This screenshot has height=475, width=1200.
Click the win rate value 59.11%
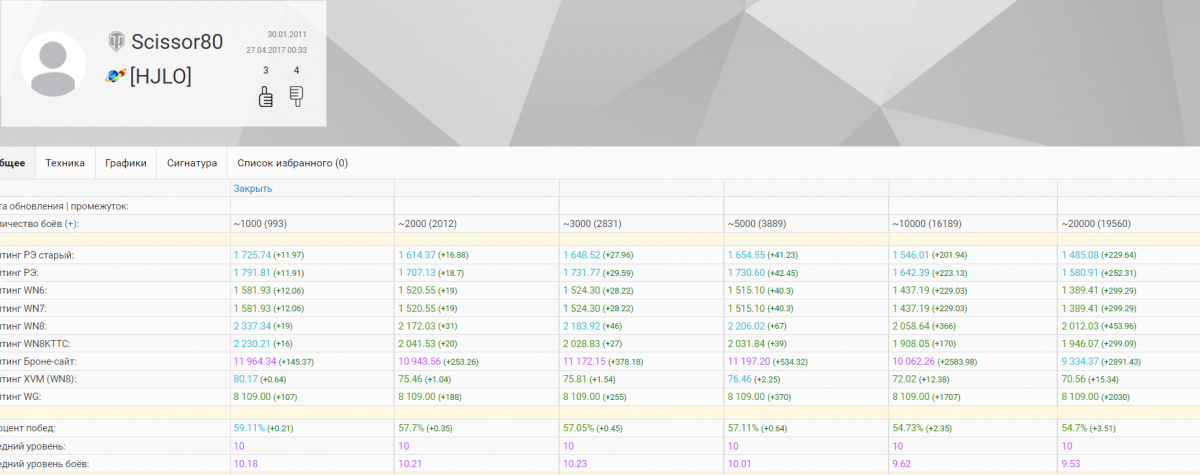tap(249, 428)
